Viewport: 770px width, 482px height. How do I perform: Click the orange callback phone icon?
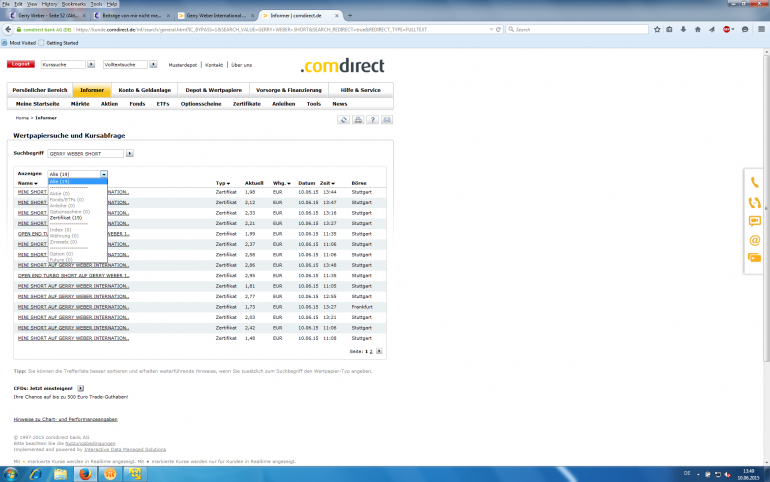[754, 202]
